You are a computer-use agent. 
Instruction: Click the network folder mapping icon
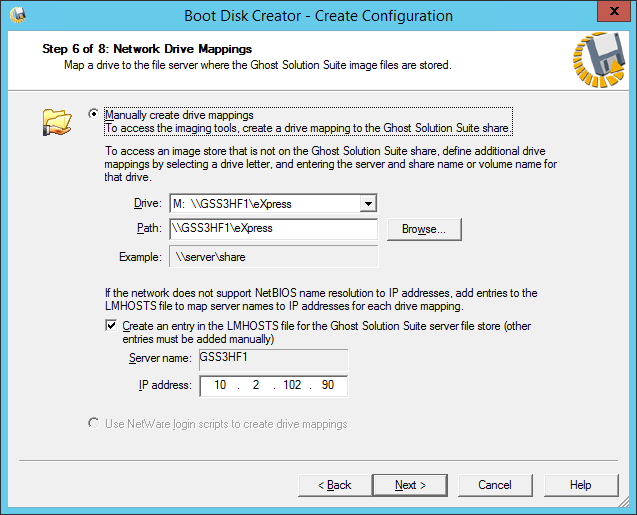click(x=58, y=122)
